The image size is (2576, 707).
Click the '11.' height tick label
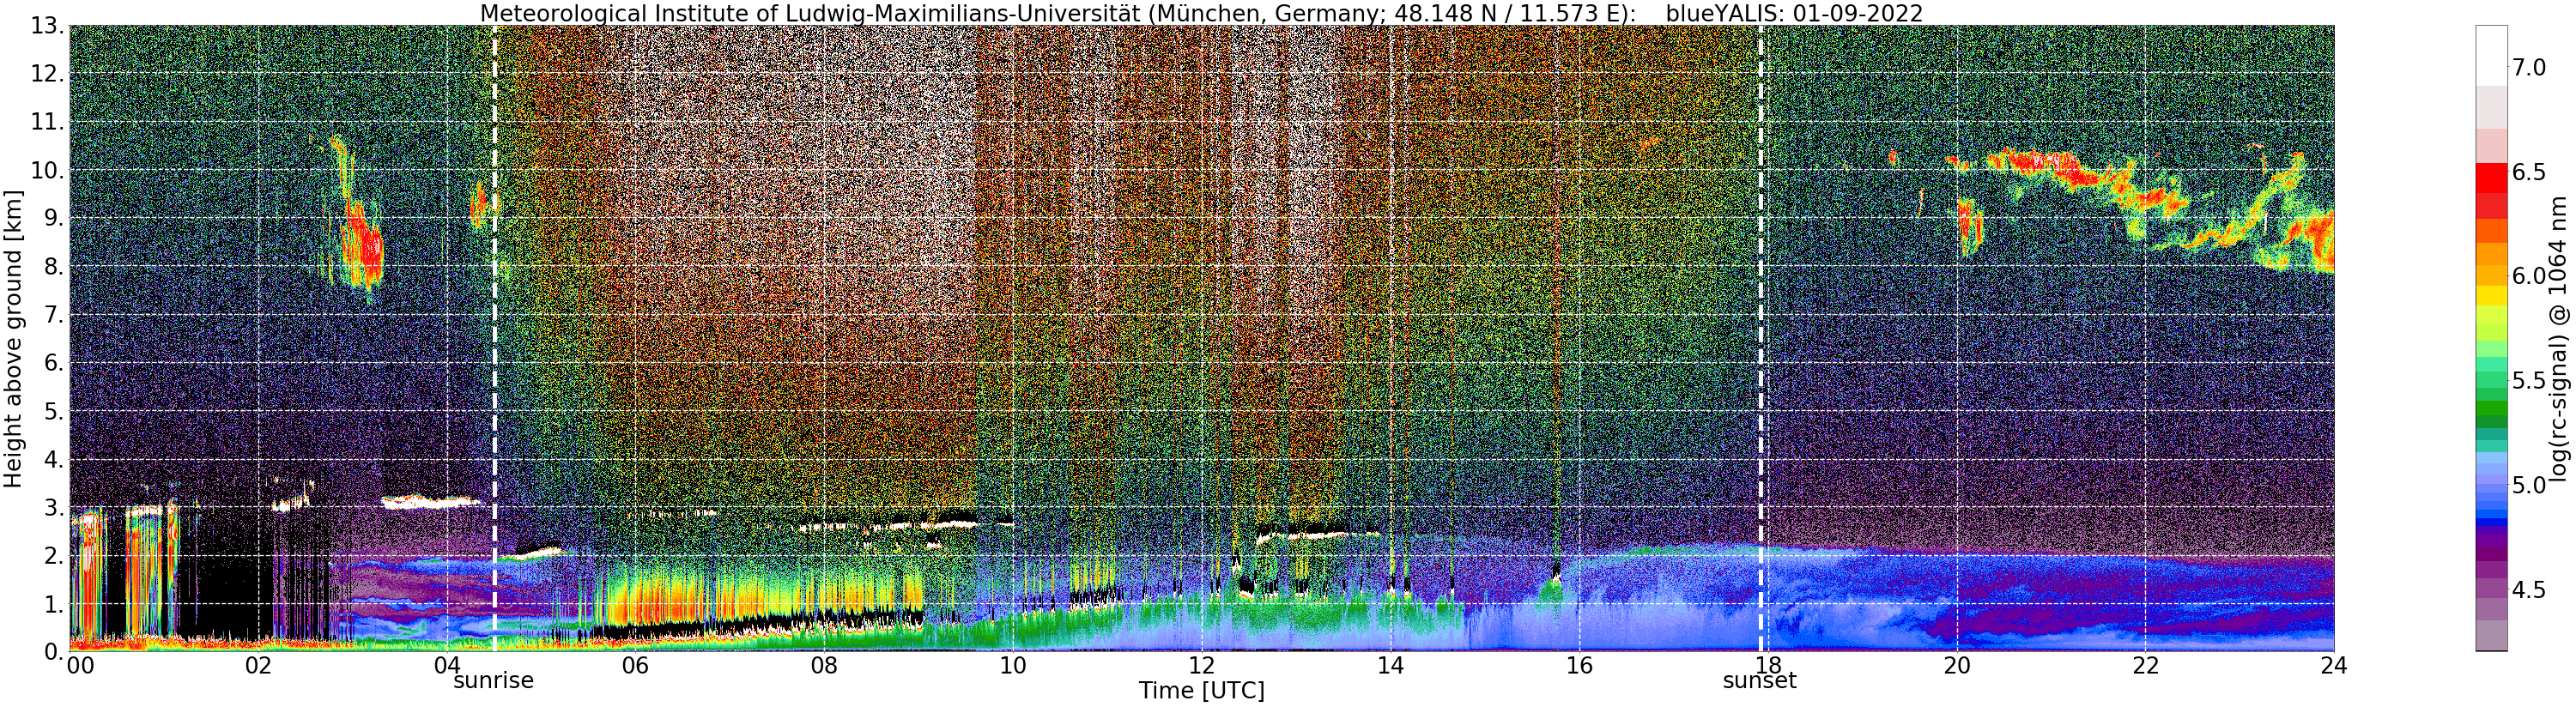(47, 123)
